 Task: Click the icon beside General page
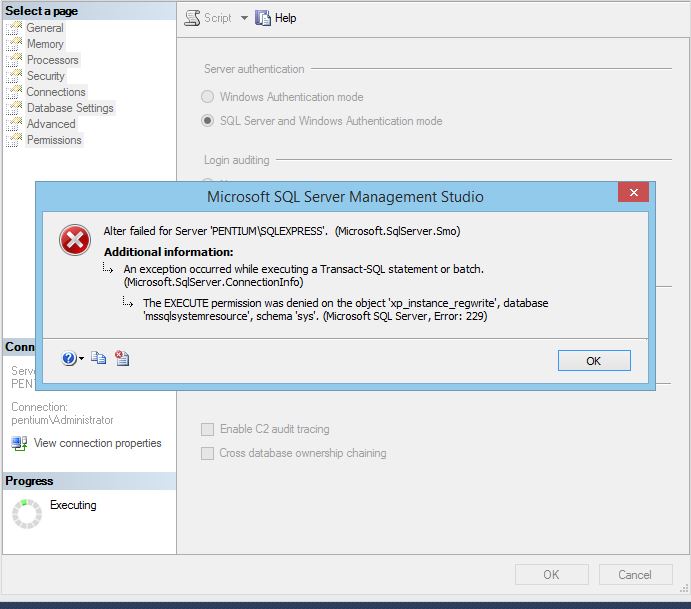[x=14, y=28]
